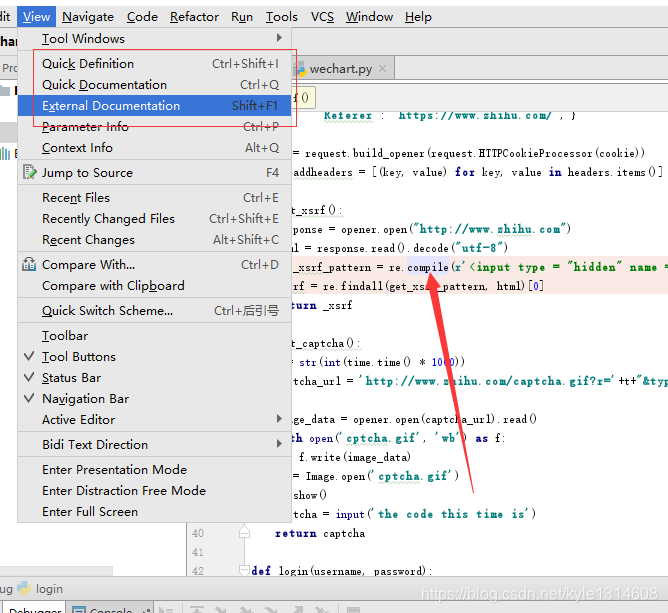Choose Quick Documentation from the menu
Viewport: 668px width, 613px height.
[155, 84]
